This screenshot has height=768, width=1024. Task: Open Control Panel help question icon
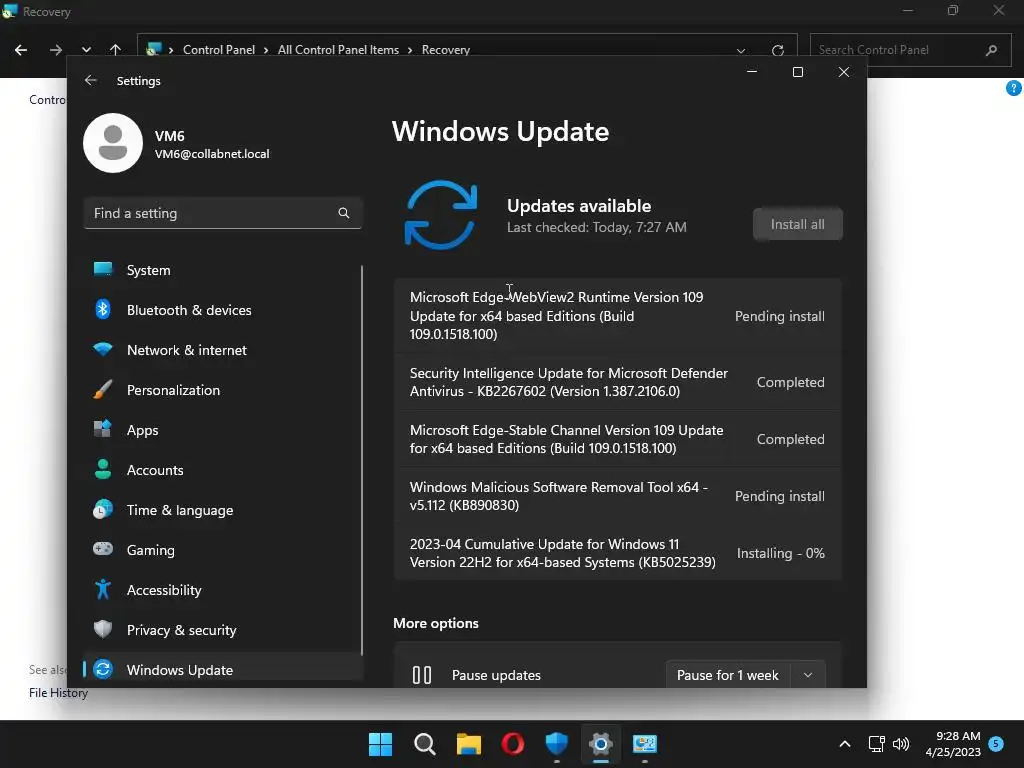click(1014, 88)
